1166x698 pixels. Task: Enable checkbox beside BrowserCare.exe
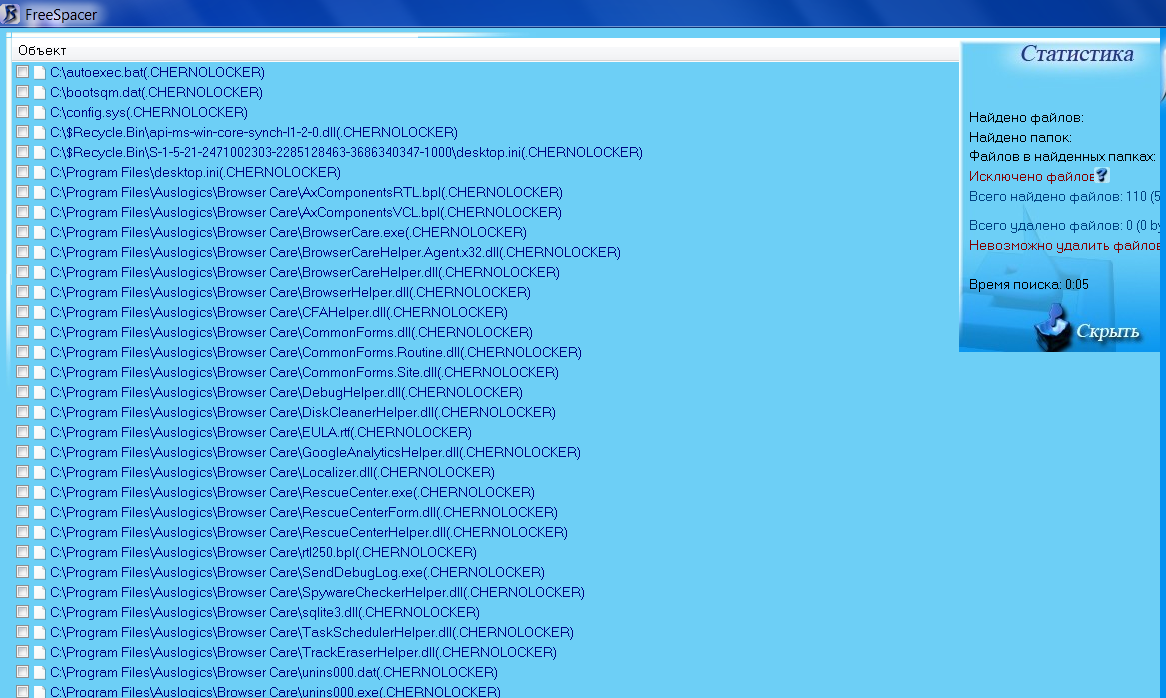(x=22, y=232)
